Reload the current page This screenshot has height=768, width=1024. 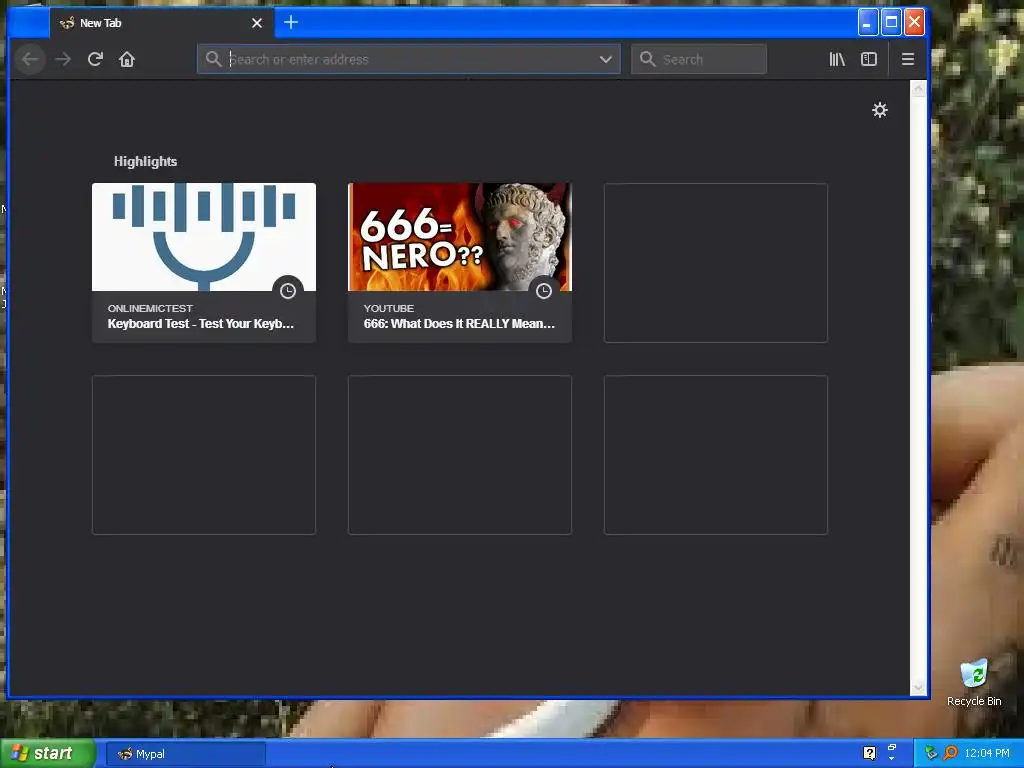(95, 59)
